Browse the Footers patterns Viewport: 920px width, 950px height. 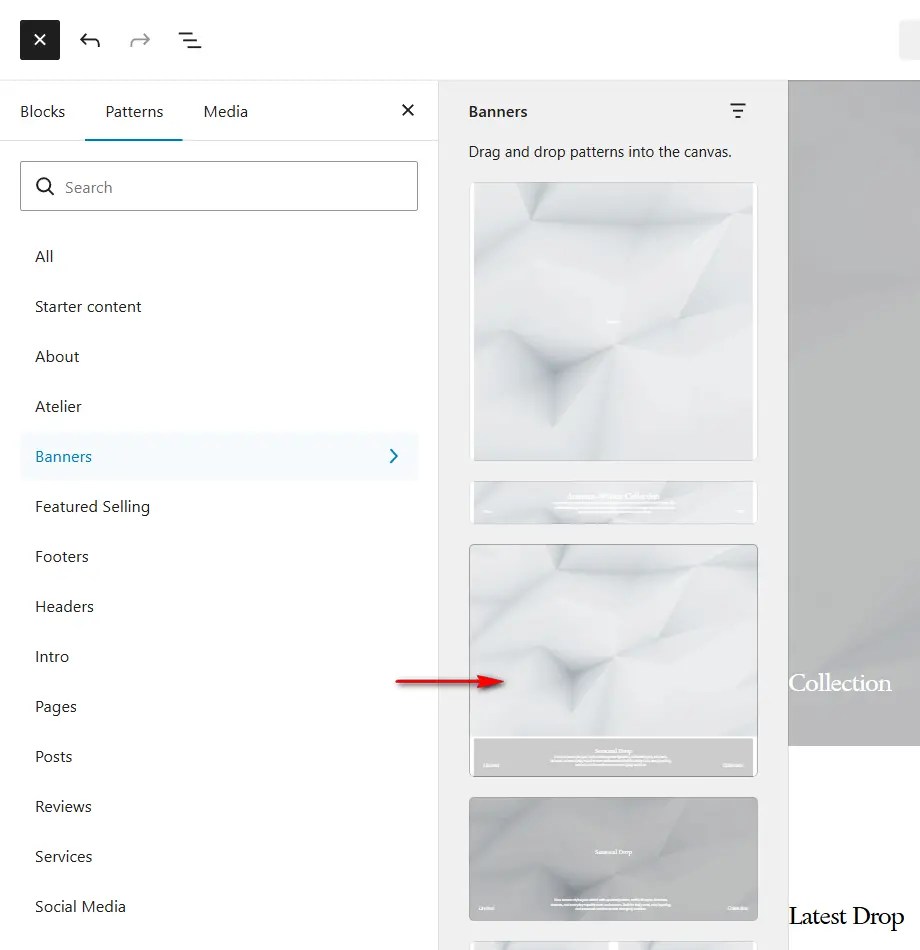click(219, 556)
